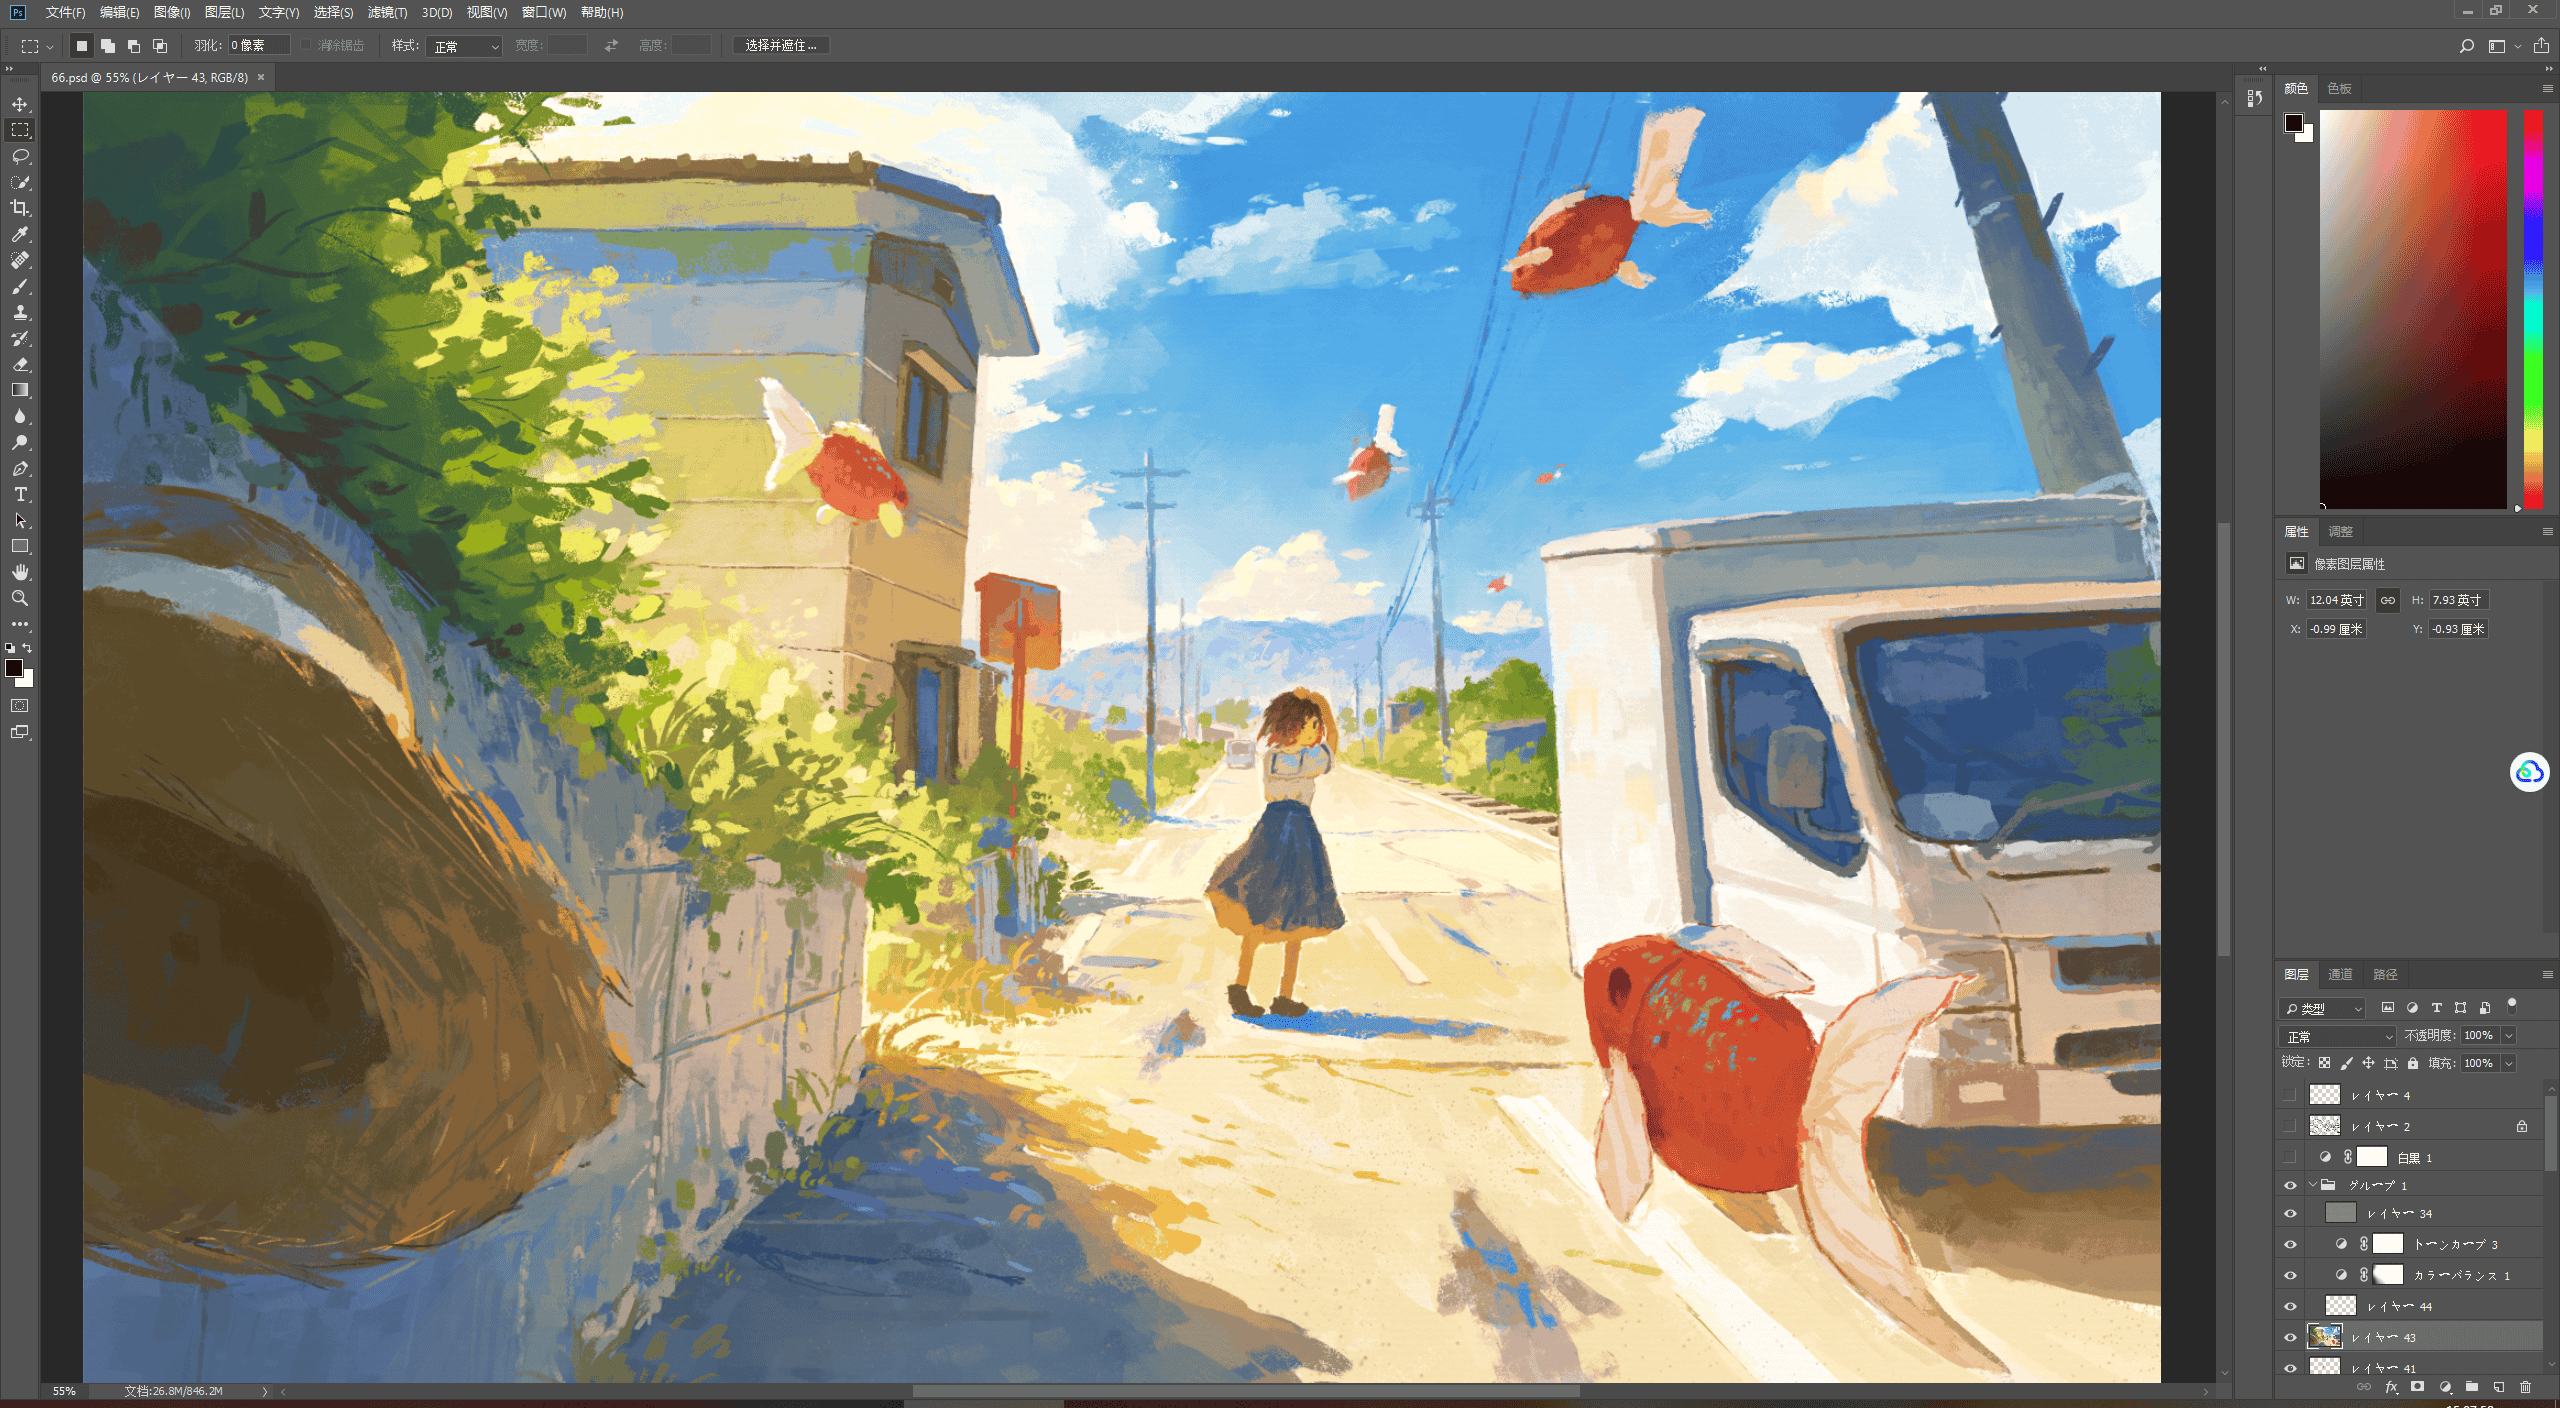Screen dimensions: 2560x1408
Task: Open the layer blend mode 正常 dropdown
Action: (2337, 1036)
